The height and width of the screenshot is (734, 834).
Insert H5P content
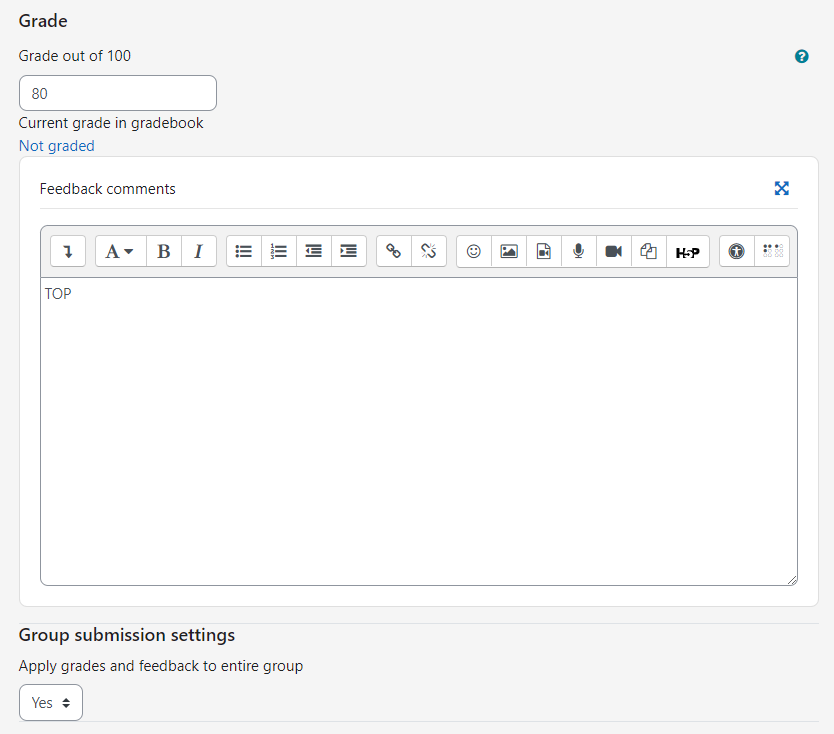click(688, 251)
